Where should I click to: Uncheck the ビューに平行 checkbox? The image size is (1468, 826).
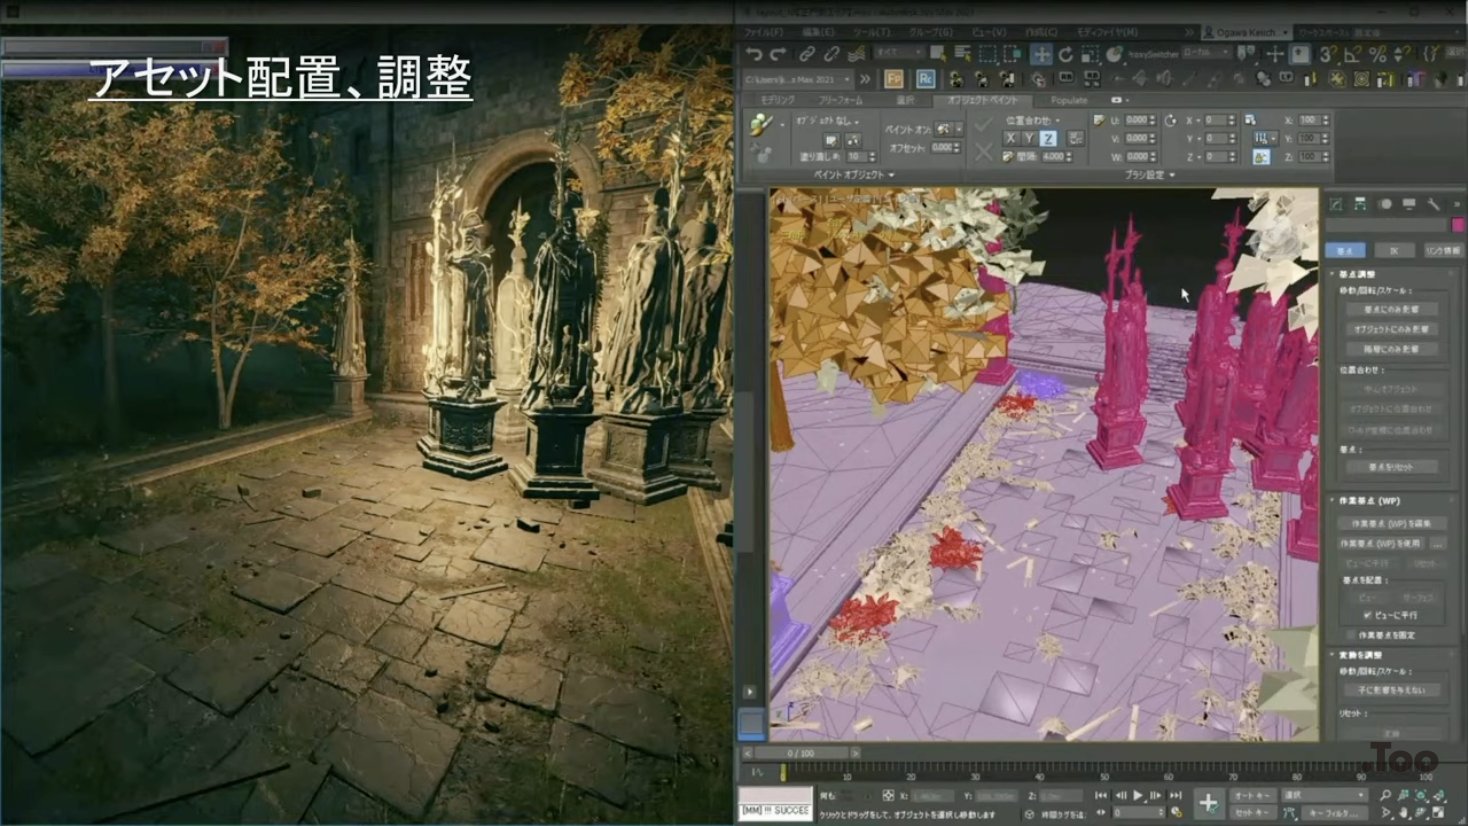[x=1367, y=615]
